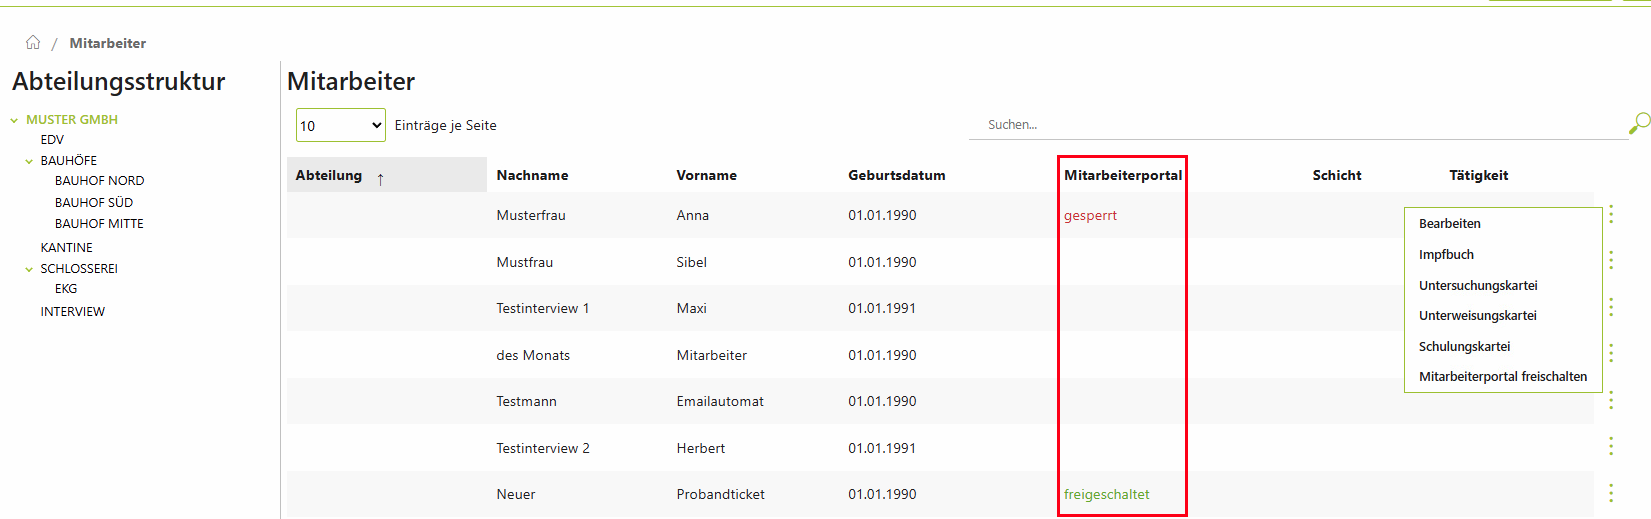This screenshot has height=519, width=1651.
Task: Select SCHLOSSEREI label in tree
Action: 79,269
